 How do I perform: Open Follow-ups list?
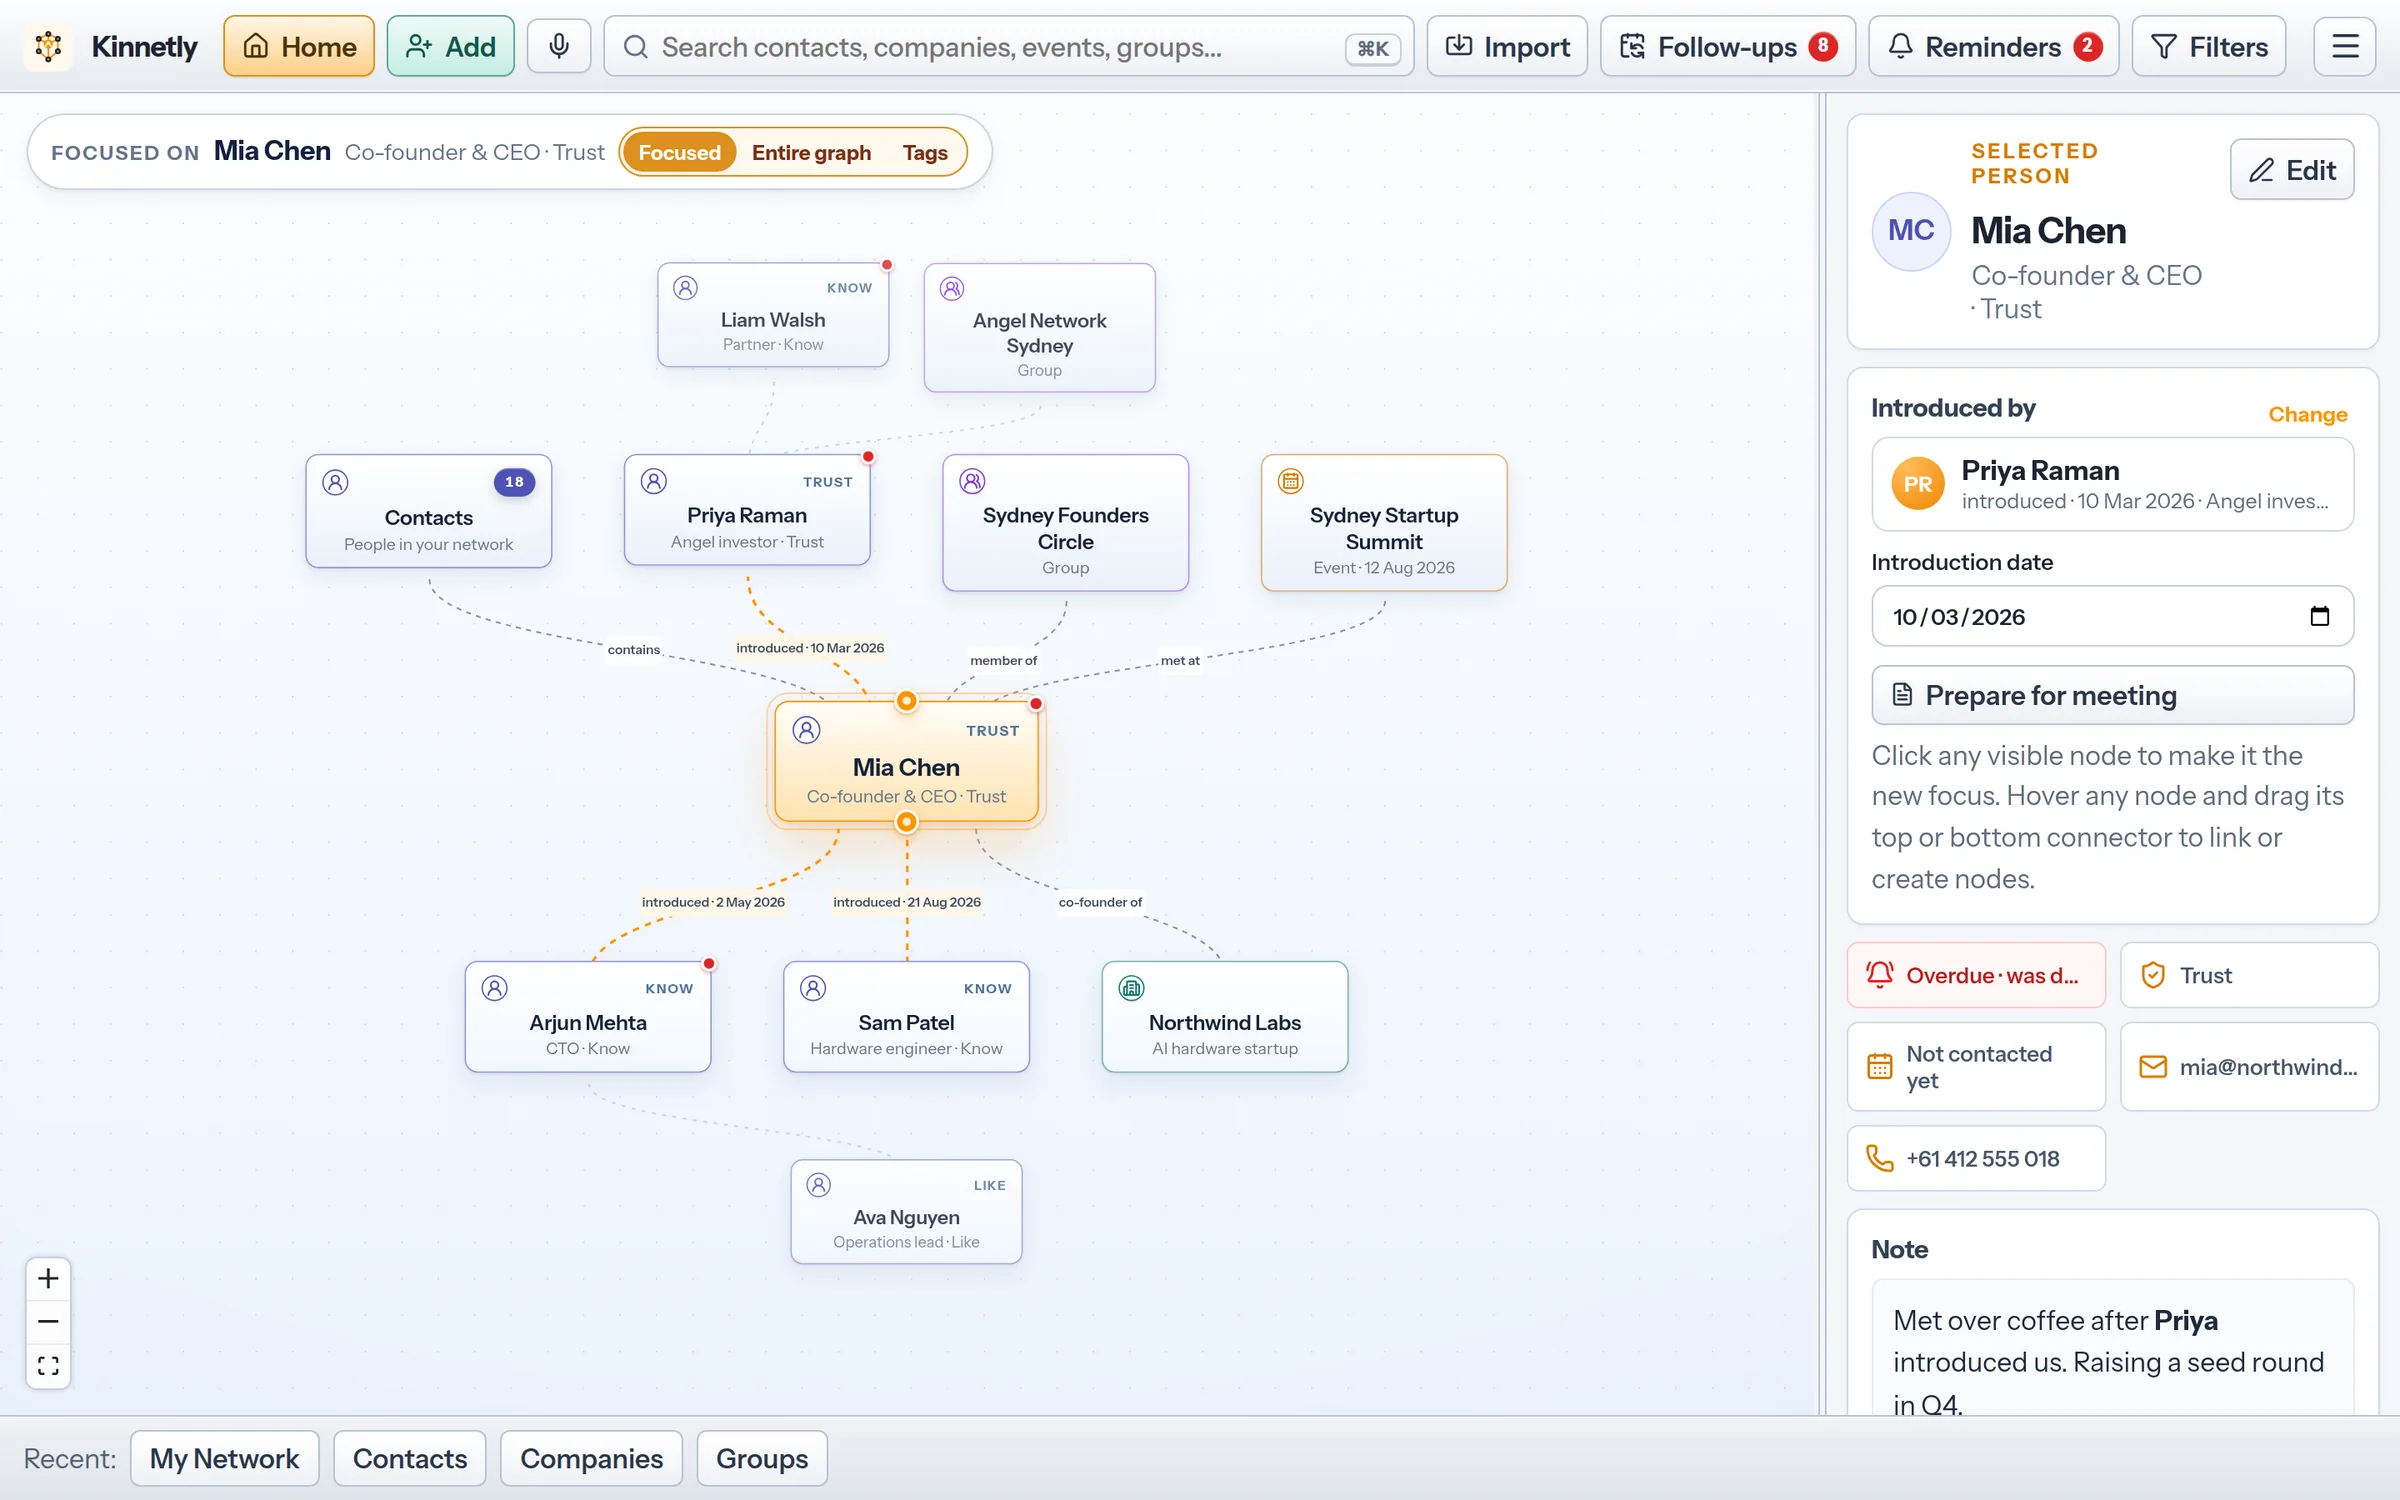coord(1727,46)
